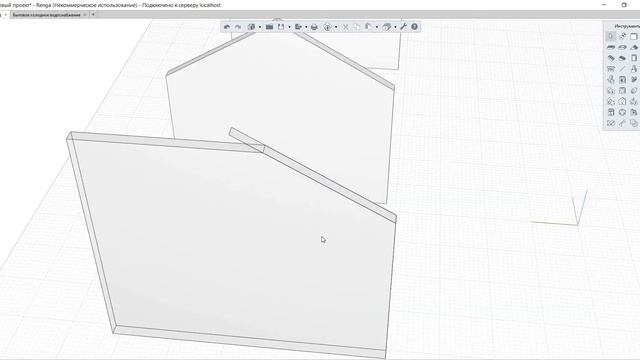The image size is (640, 360).
Task: Redo the action using the toolbar arrow
Action: click(x=238, y=27)
